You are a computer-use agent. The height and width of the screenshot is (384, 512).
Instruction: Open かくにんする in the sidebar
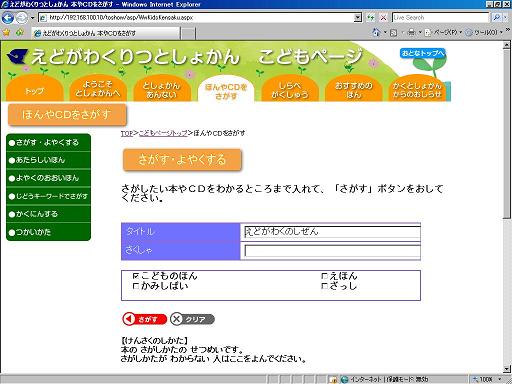pyautogui.click(x=48, y=214)
